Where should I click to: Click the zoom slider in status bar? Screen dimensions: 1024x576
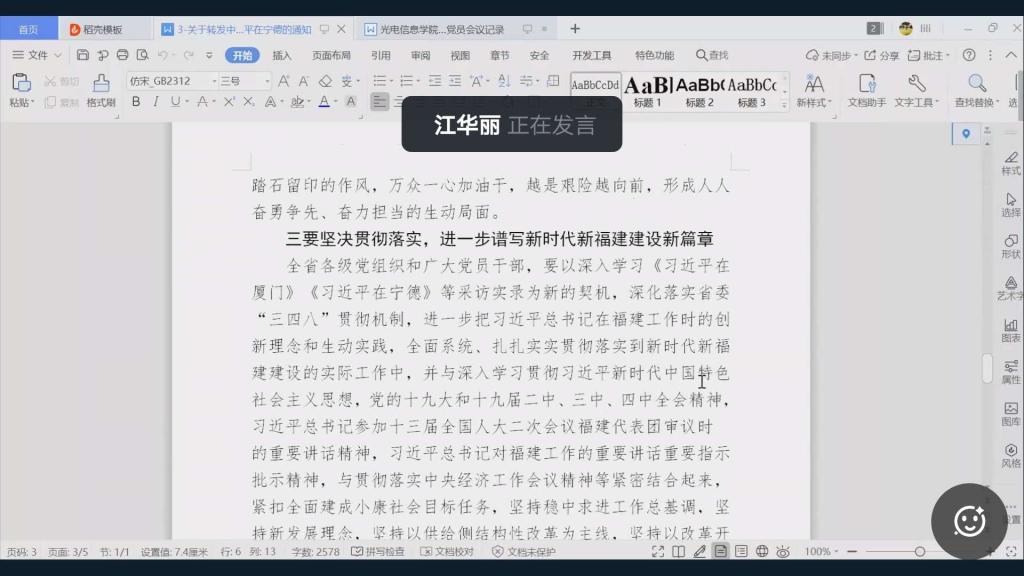tap(919, 552)
